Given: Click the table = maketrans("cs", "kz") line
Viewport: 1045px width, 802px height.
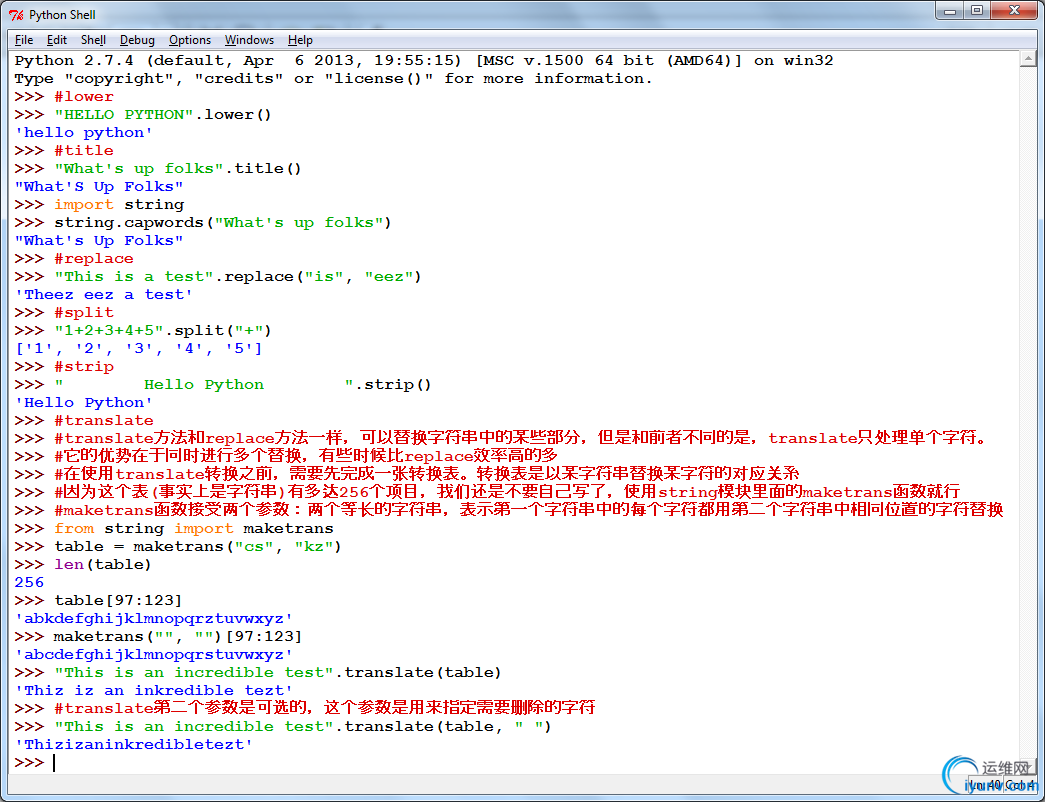Looking at the screenshot, I should 179,547.
